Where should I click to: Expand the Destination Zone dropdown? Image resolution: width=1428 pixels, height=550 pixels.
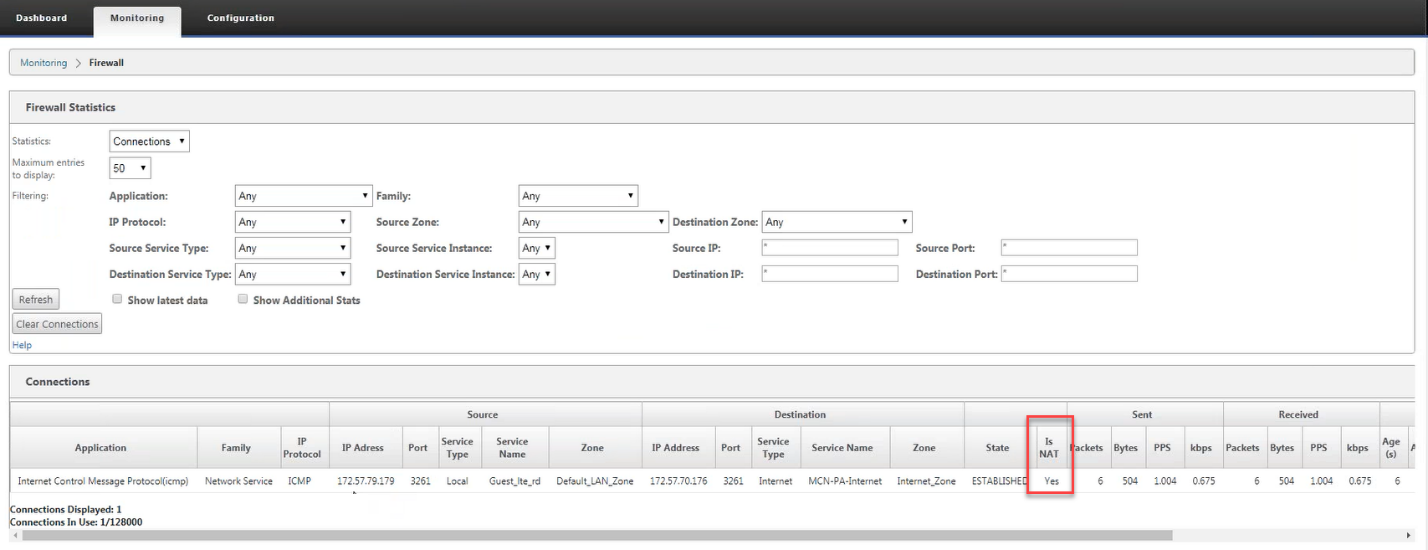837,222
